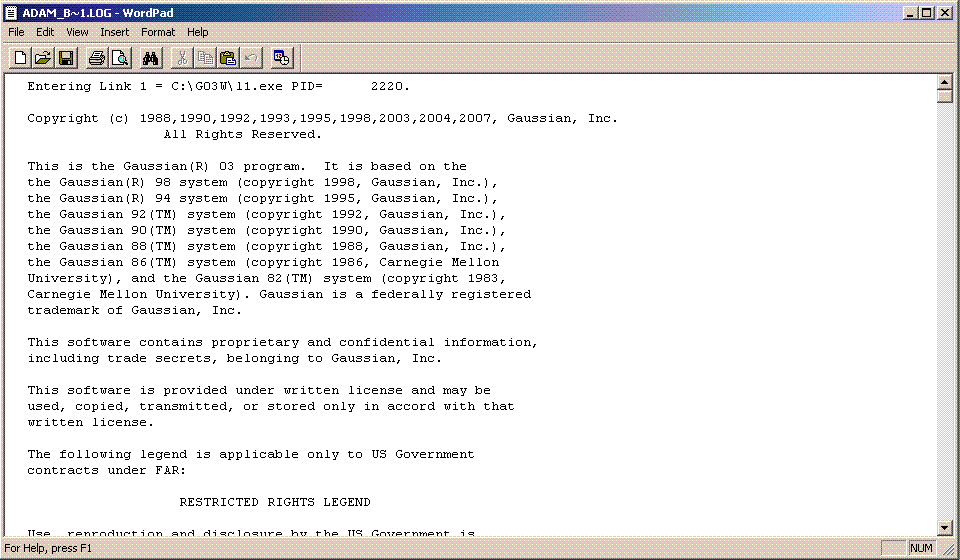Close the WordPad window
Screen dimensions: 960x560
click(x=945, y=13)
